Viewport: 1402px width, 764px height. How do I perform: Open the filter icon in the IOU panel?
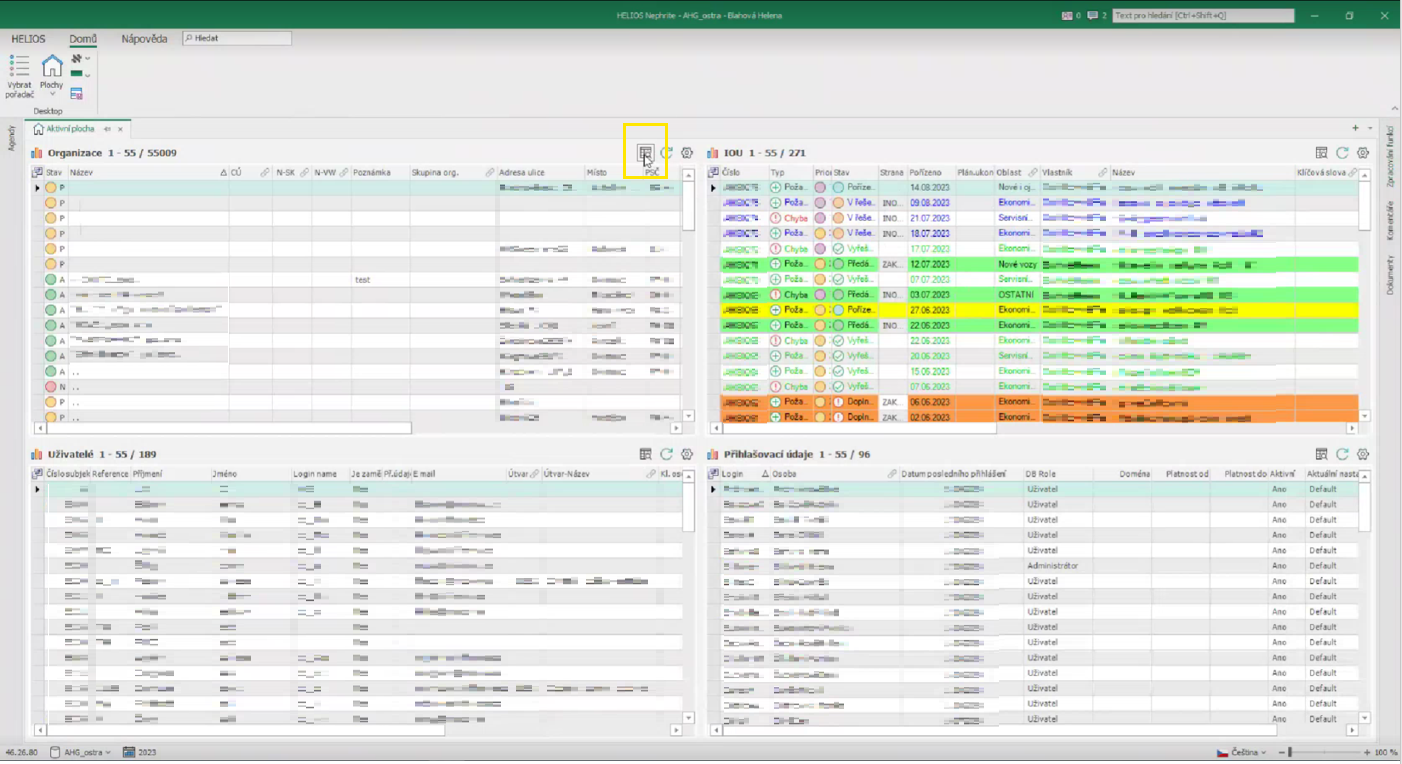coord(1321,153)
